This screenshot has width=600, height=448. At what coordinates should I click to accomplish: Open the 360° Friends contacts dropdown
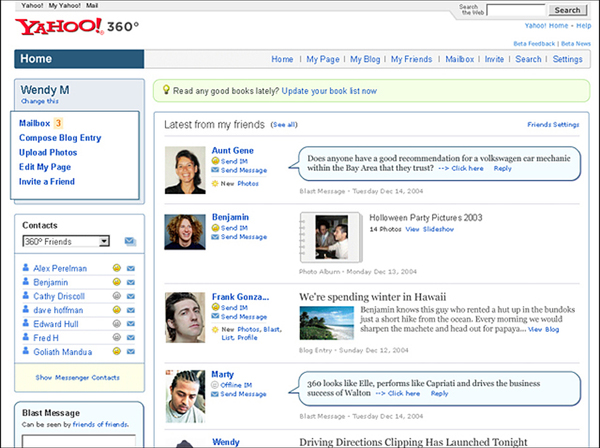66,242
